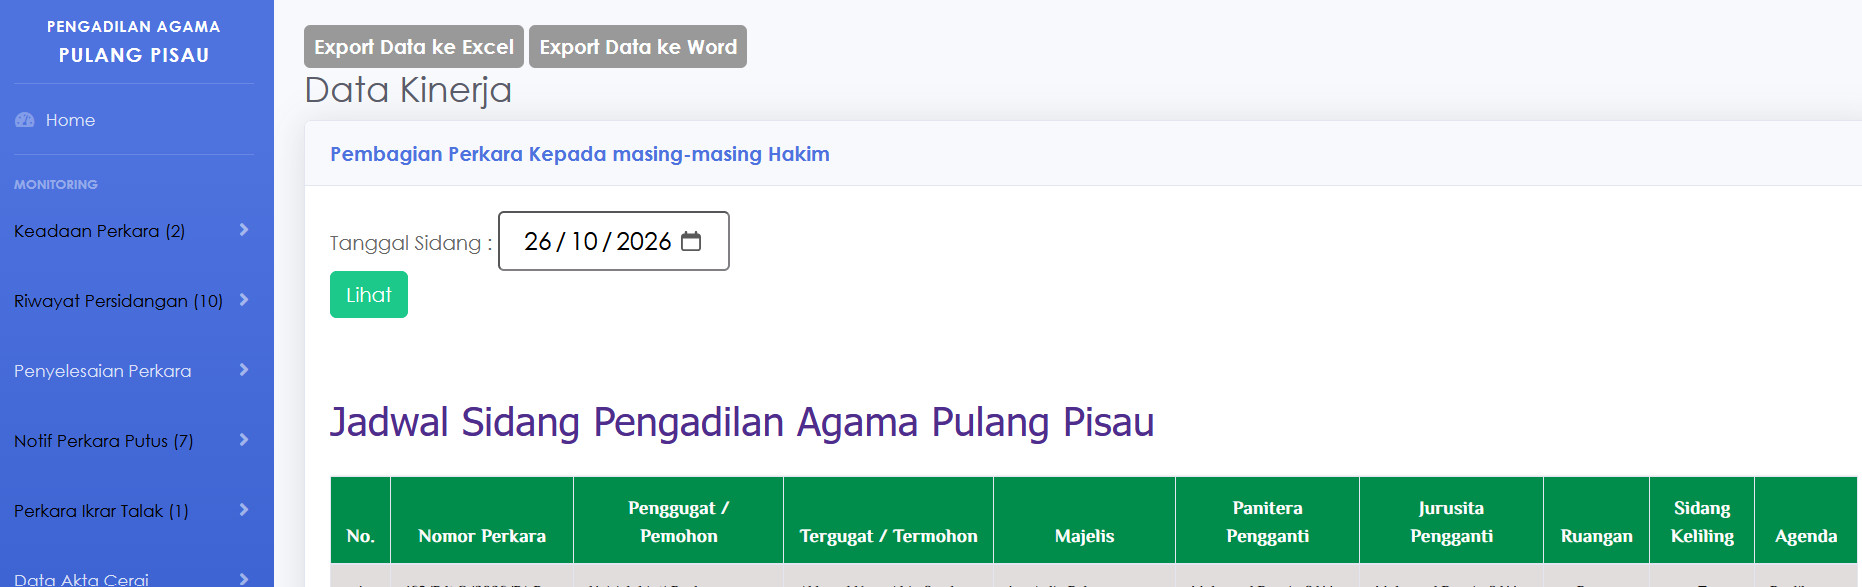Click Export Data ke Word button
This screenshot has height=587, width=1862.
(x=638, y=47)
